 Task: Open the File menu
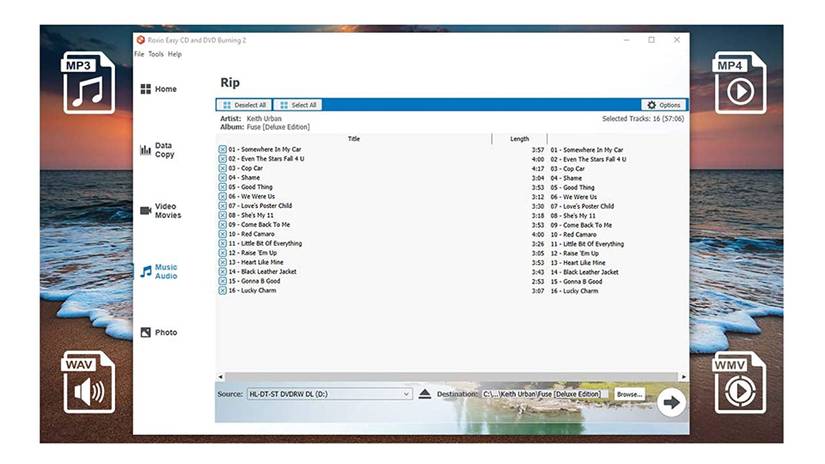point(139,54)
